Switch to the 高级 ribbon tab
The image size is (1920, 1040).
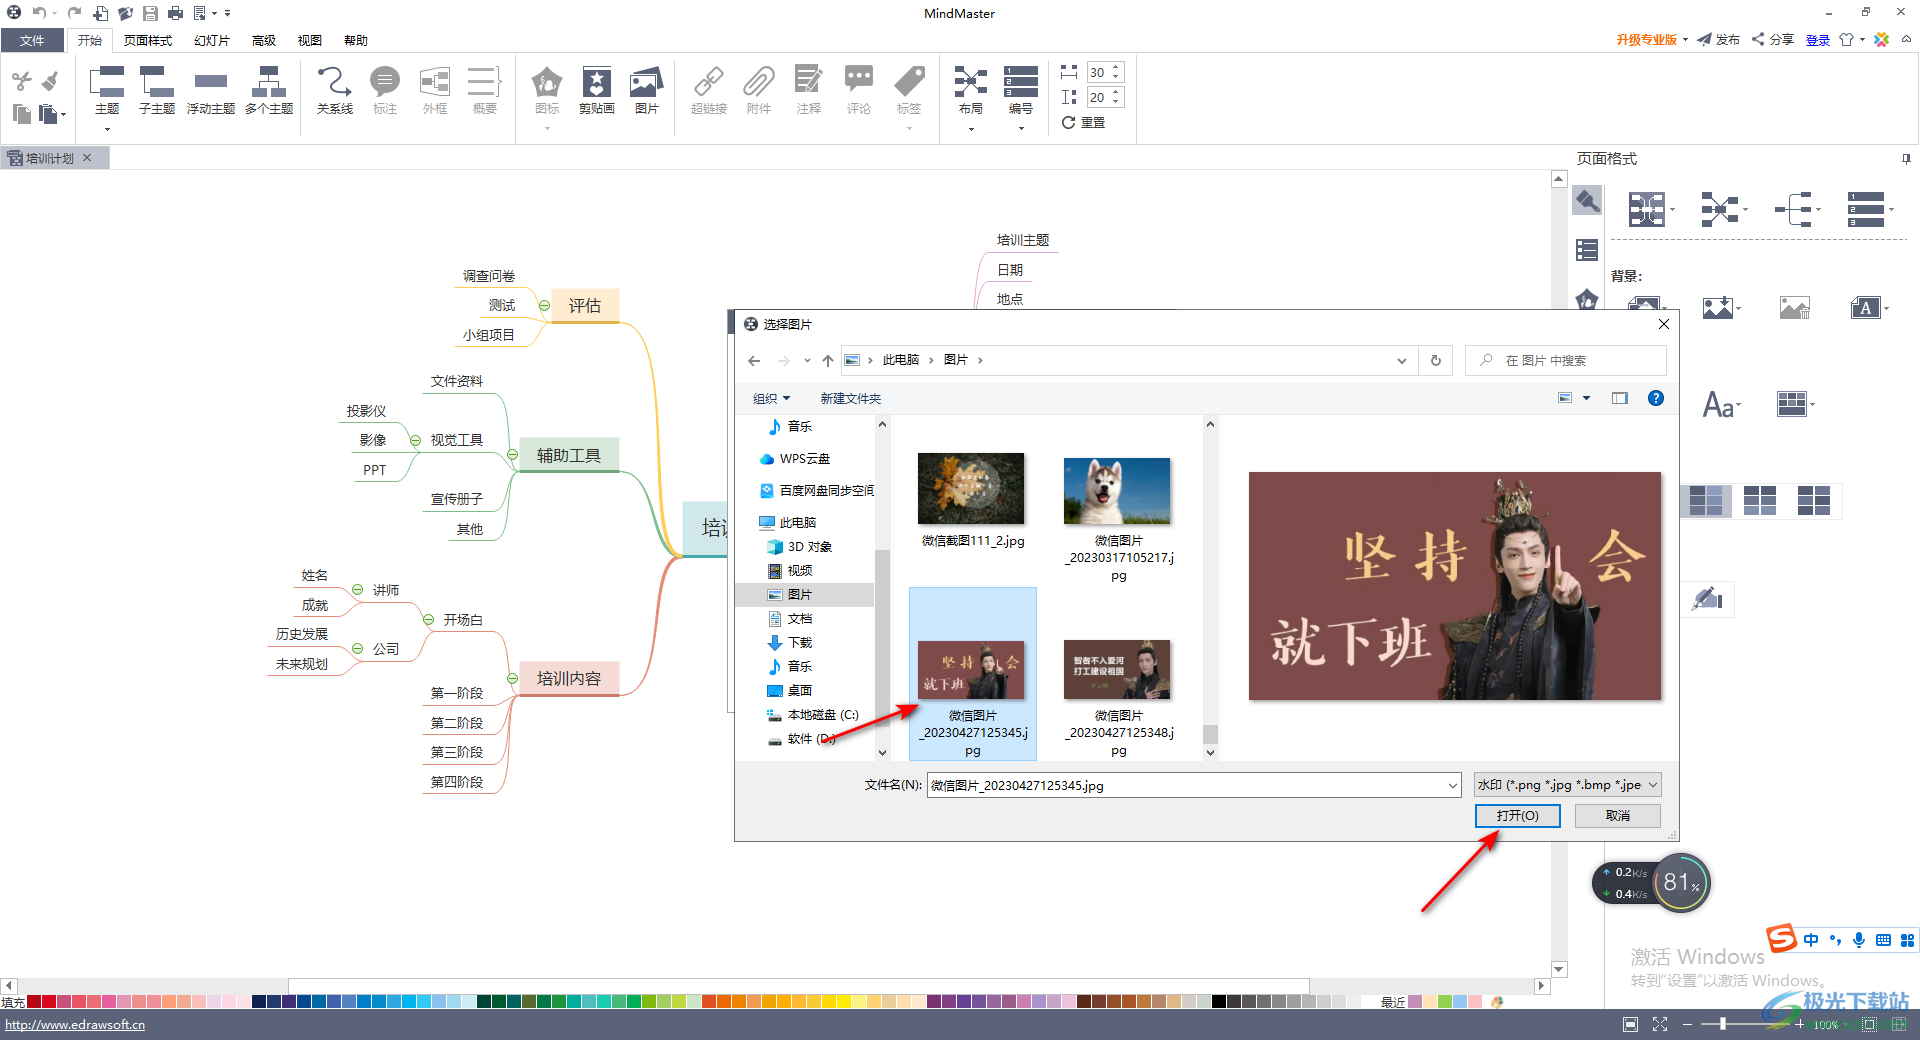264,40
